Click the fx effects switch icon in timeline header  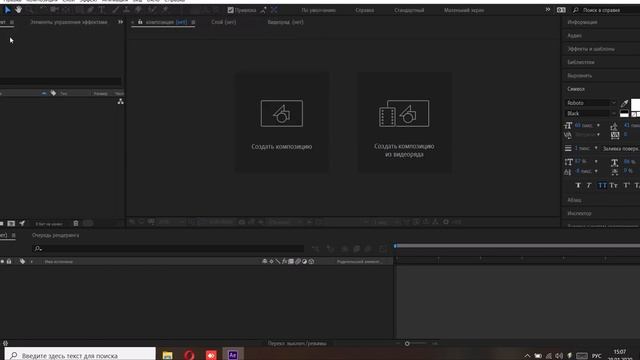tap(284, 261)
